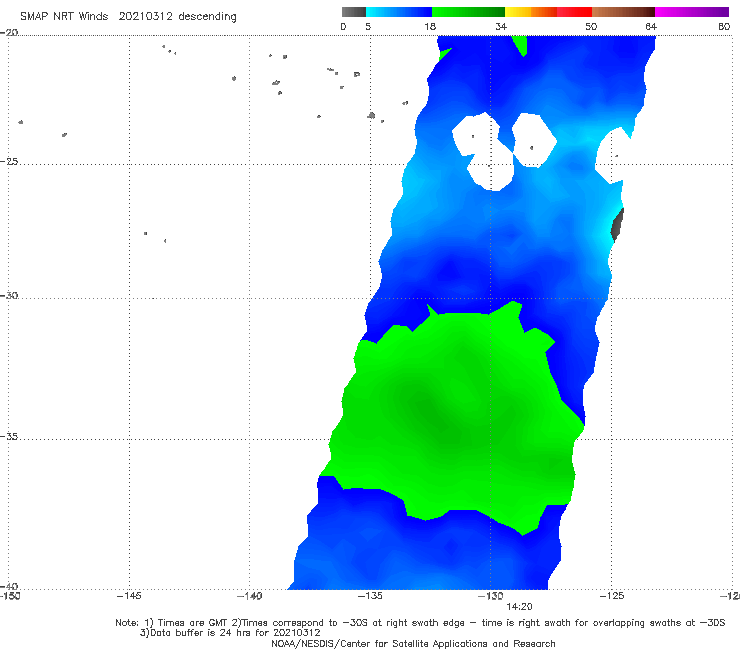
Task: Click the large green wind region in the swath
Action: tap(453, 420)
